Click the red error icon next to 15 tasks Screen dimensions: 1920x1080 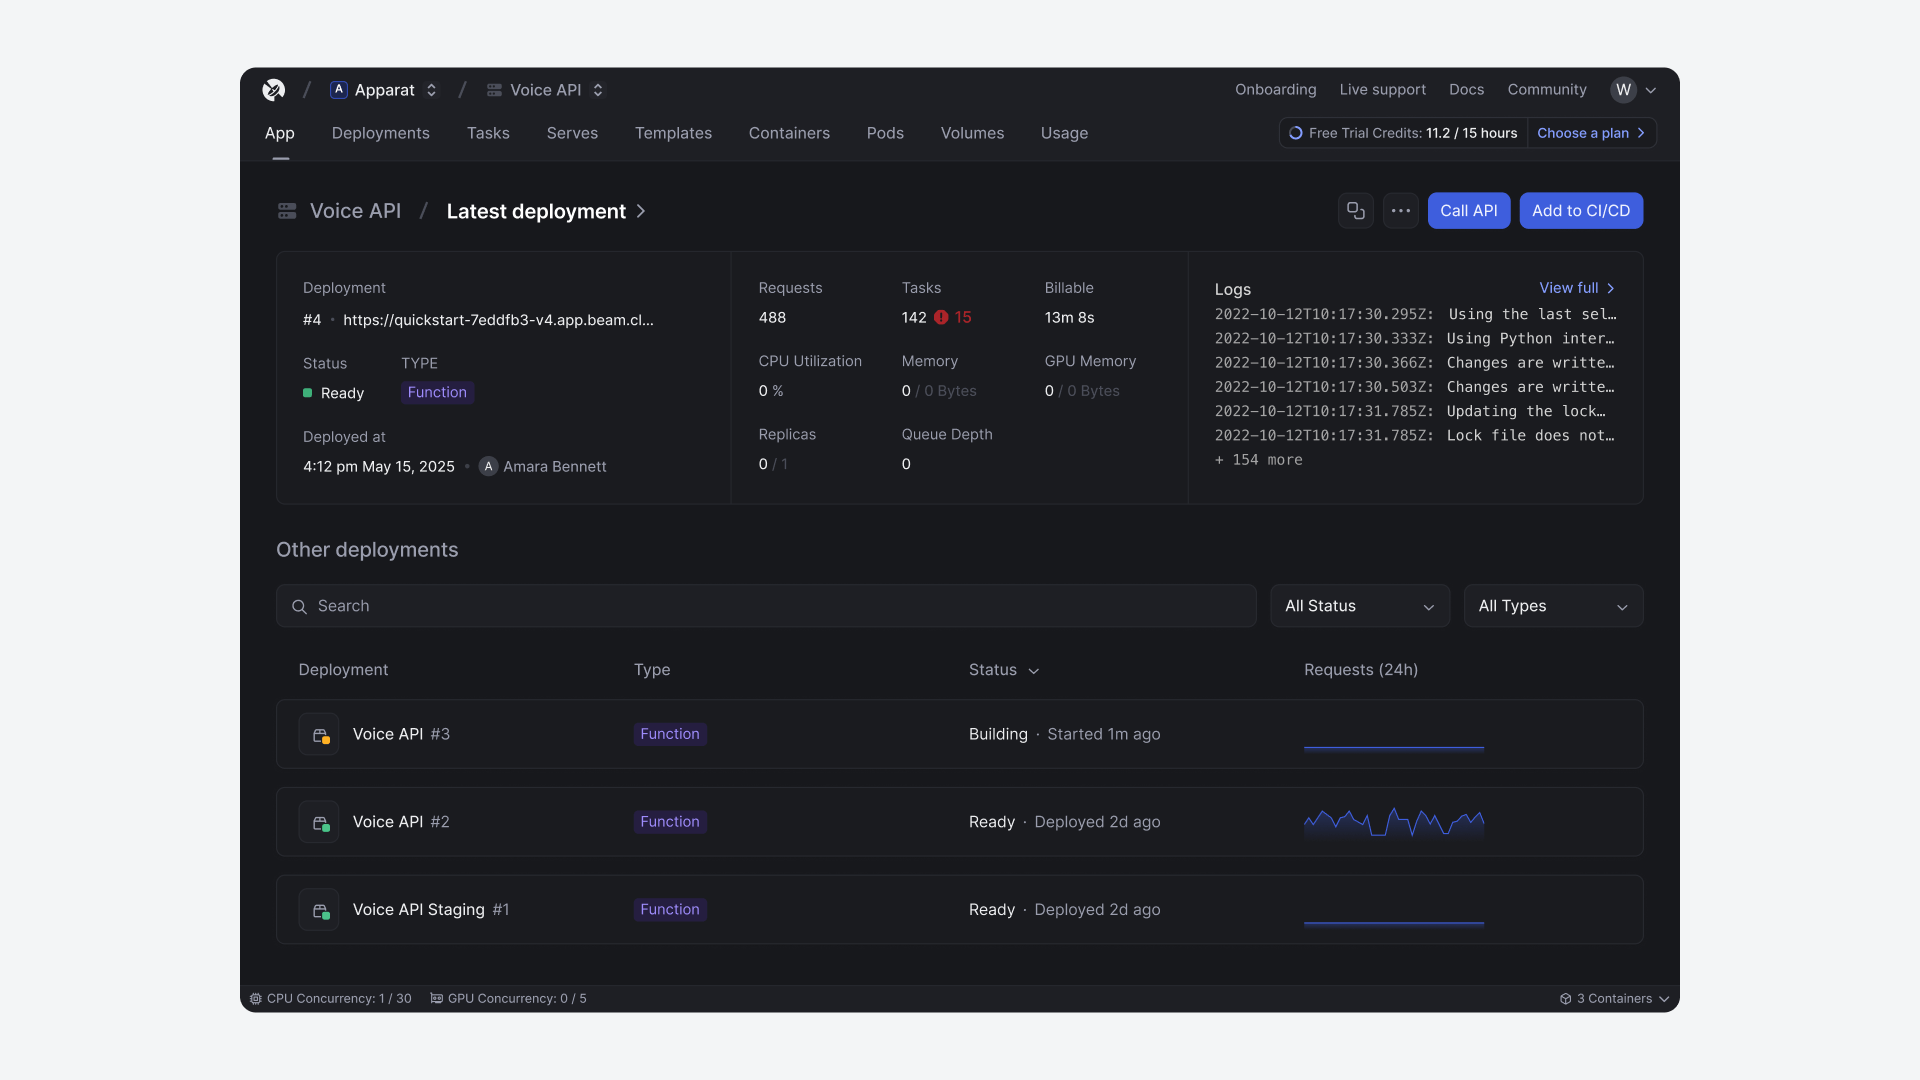pyautogui.click(x=941, y=317)
